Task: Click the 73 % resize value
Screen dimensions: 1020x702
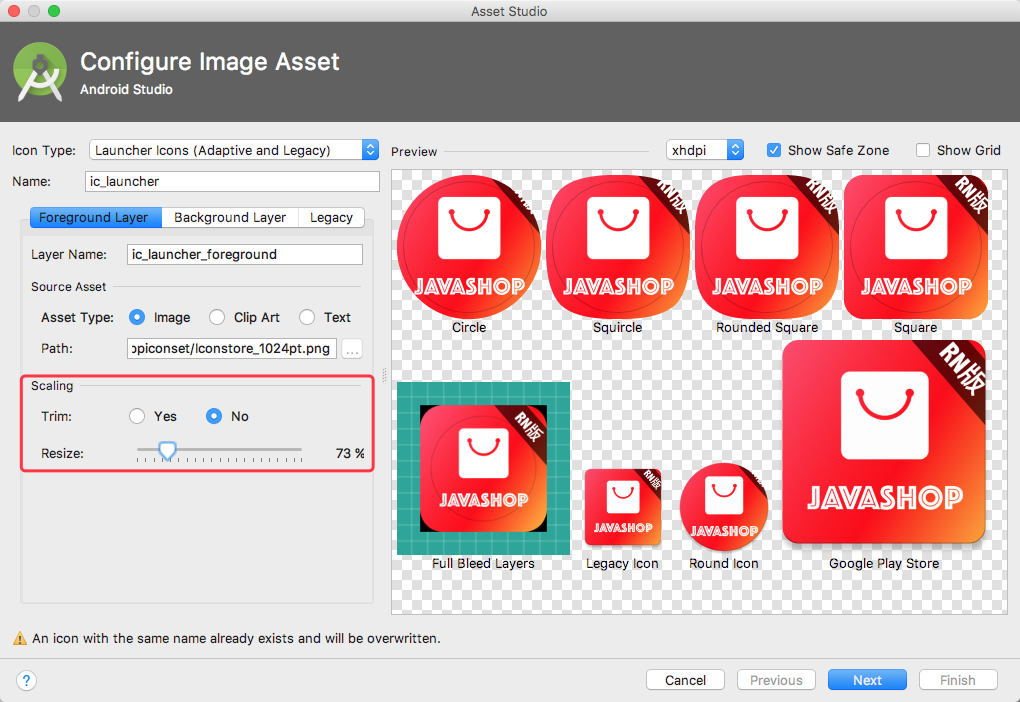Action: 350,453
